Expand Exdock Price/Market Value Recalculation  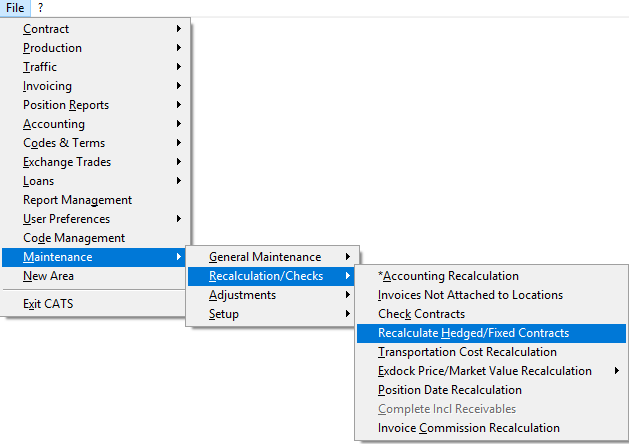point(491,371)
